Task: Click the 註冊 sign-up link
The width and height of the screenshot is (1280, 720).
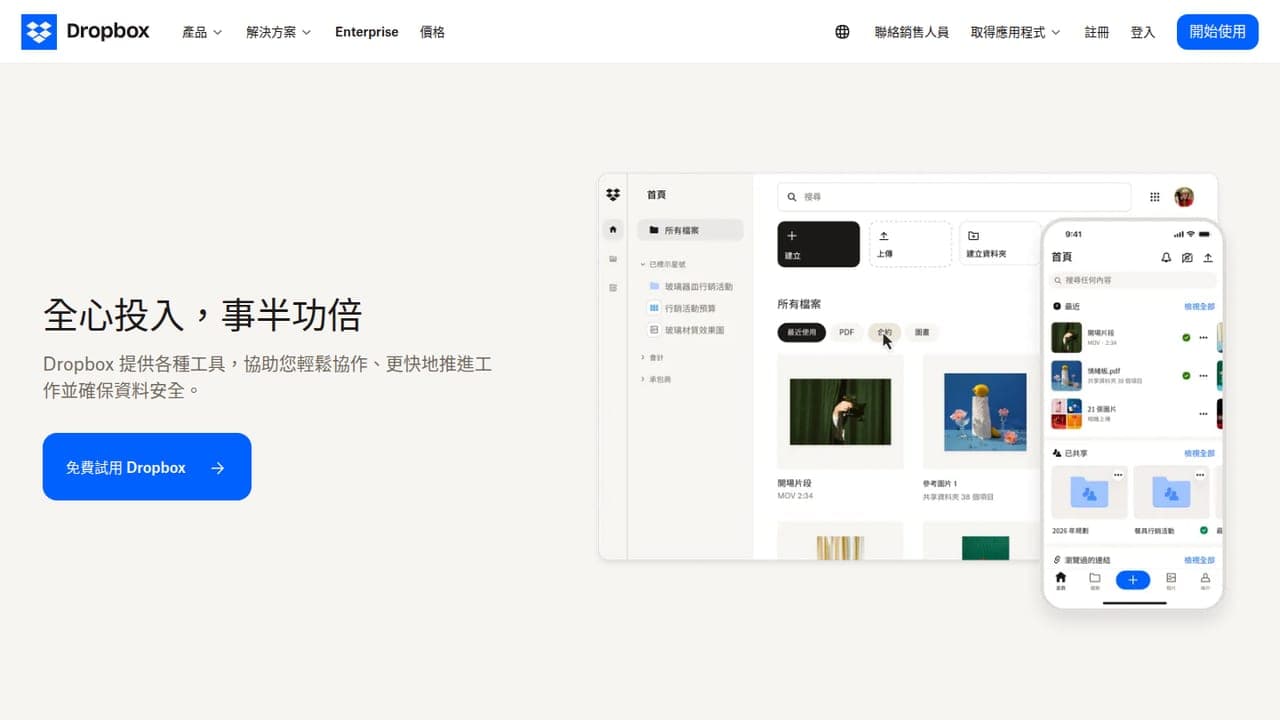Action: point(1097,32)
